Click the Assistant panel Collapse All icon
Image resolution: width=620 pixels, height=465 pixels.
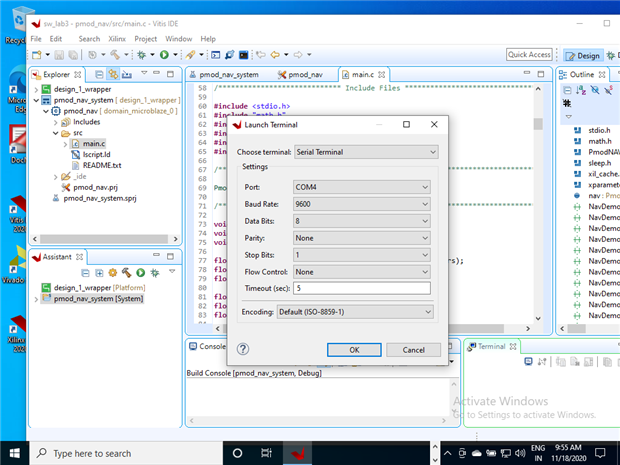[85, 273]
